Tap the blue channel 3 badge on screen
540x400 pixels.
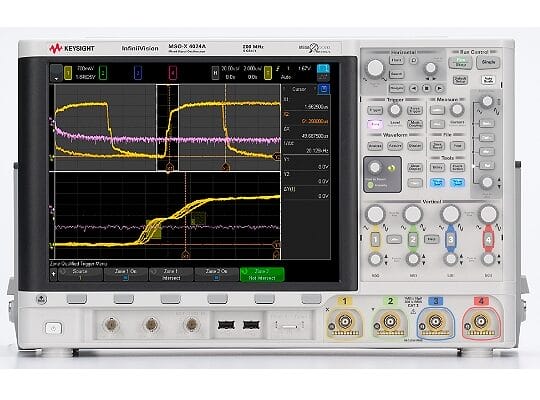137,73
